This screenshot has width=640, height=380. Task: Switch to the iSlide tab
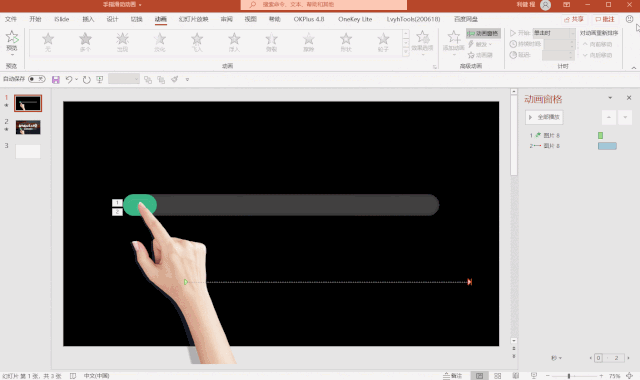click(x=62, y=19)
